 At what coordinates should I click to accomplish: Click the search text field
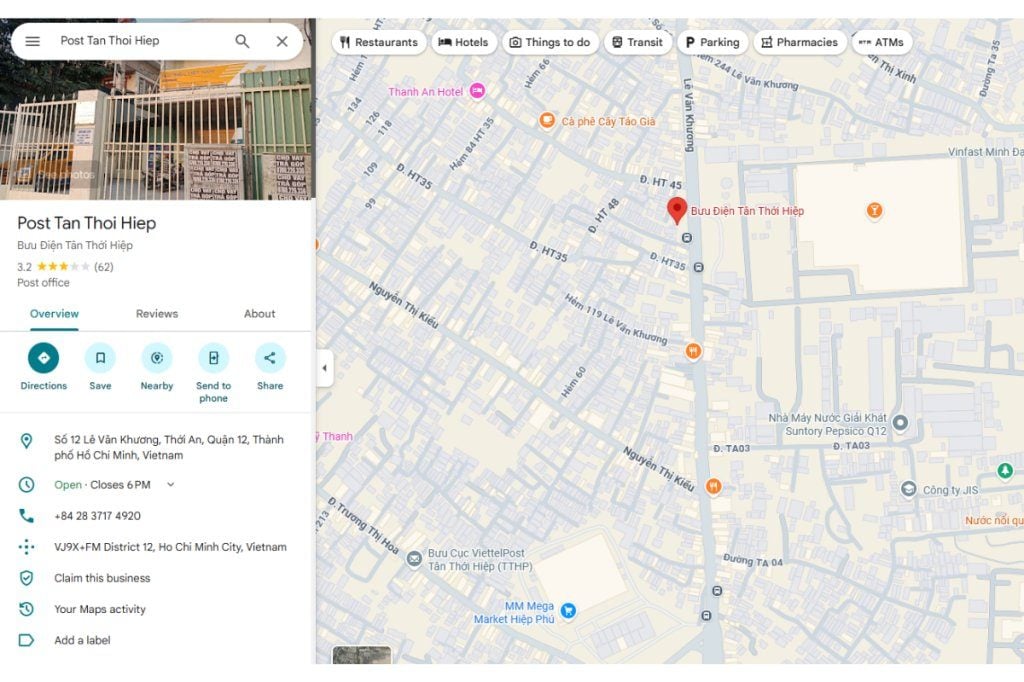click(140, 41)
